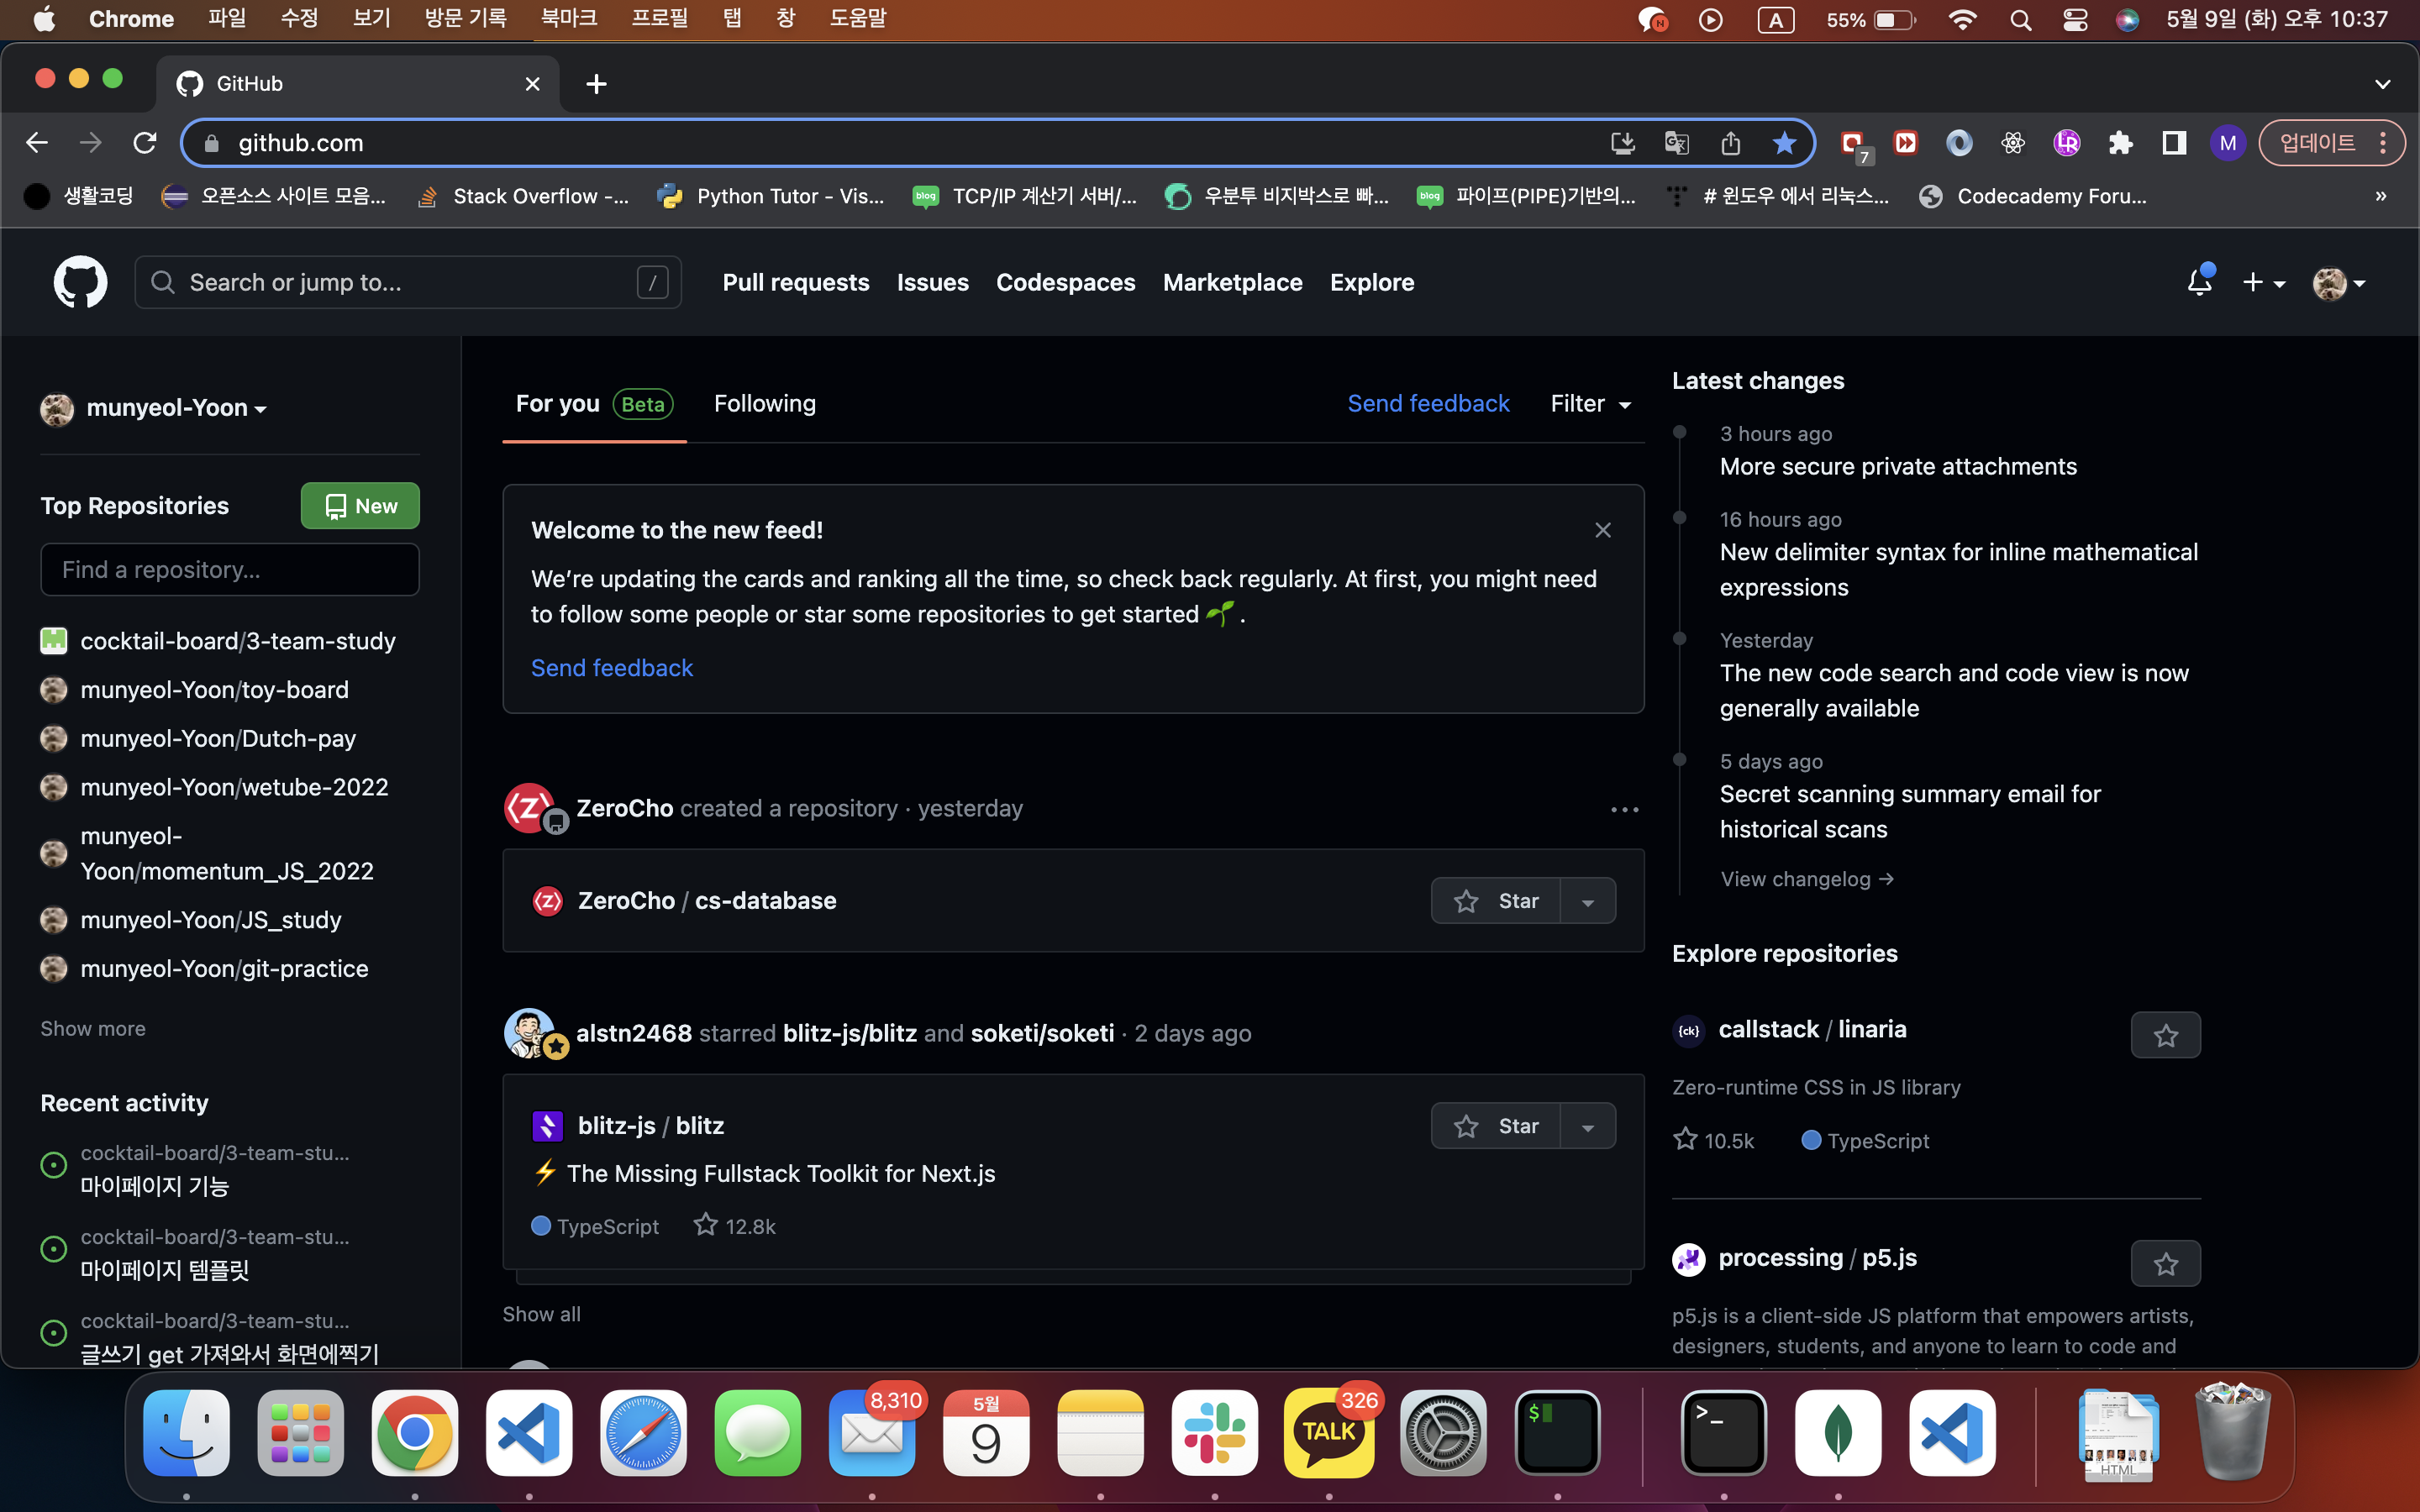Star the callstack/linaria repository
2420x1512 pixels.
pyautogui.click(x=2165, y=1035)
